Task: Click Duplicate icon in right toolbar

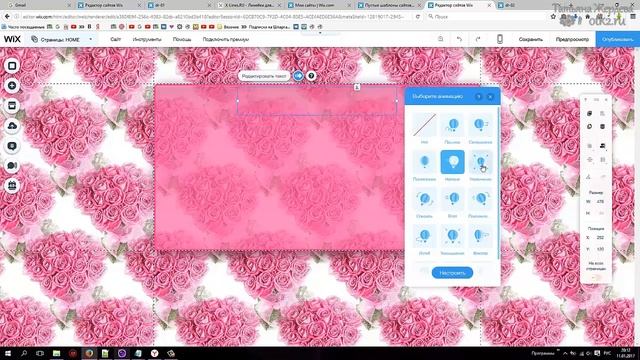Action: click(x=589, y=127)
